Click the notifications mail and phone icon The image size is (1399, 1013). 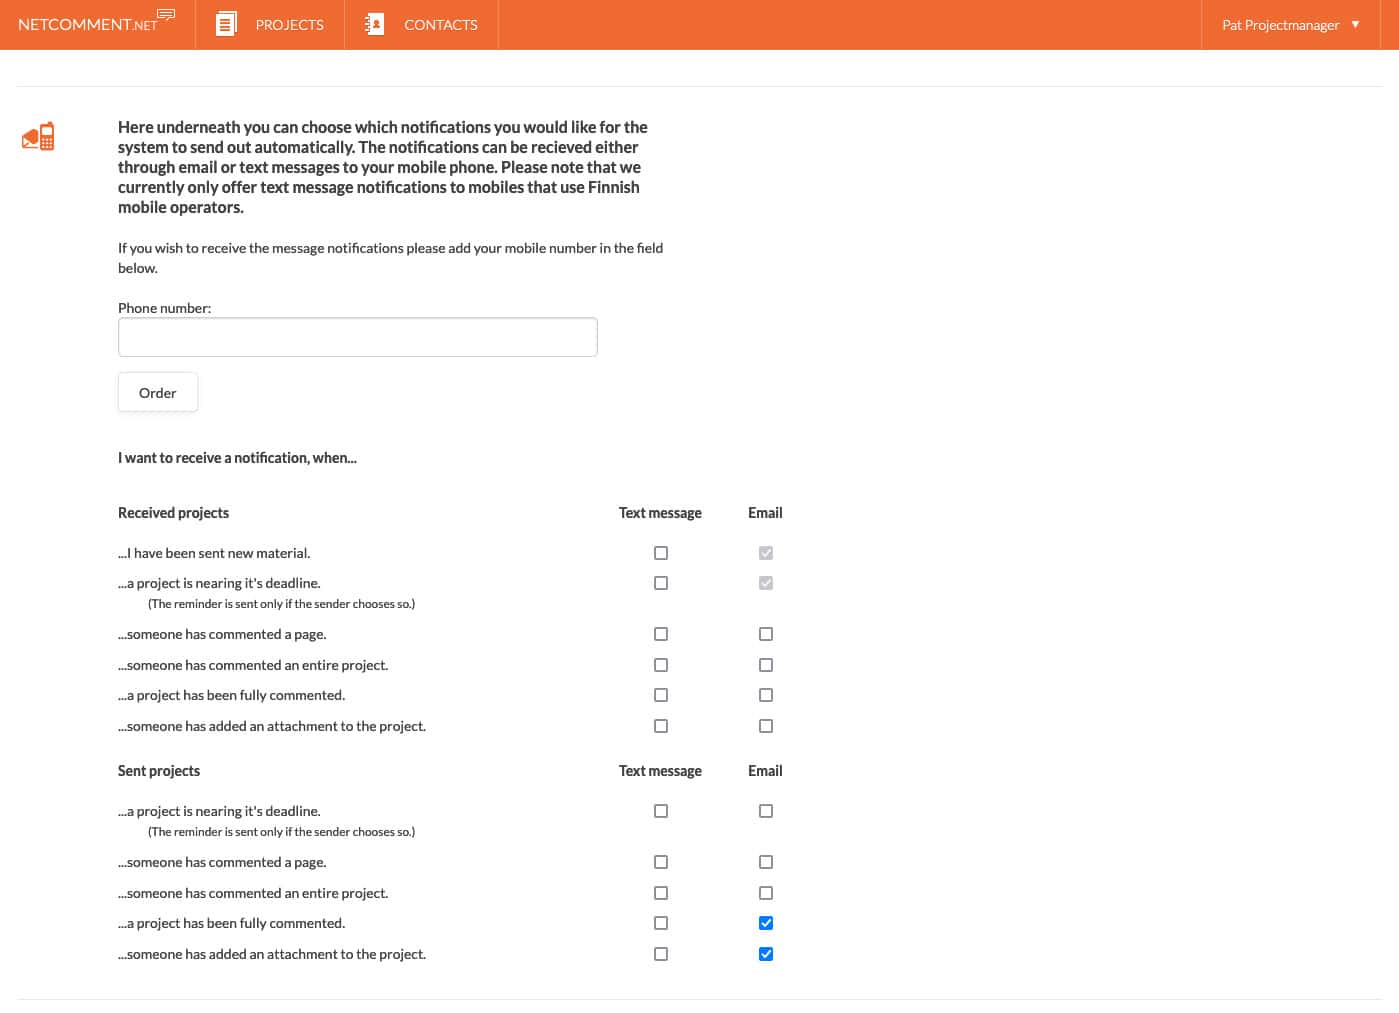coord(38,137)
